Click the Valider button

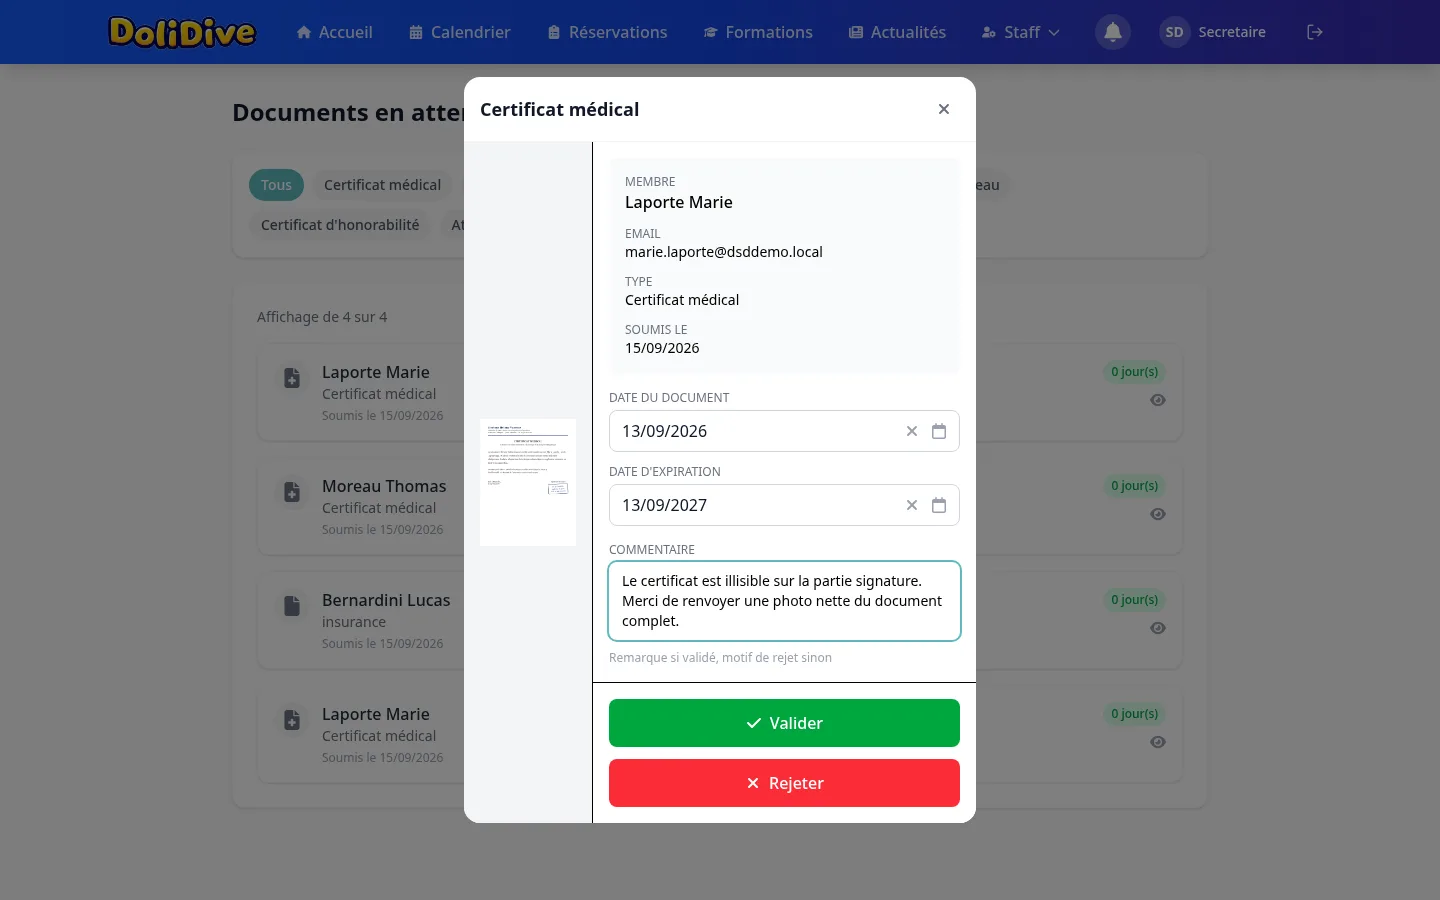pyautogui.click(x=784, y=723)
